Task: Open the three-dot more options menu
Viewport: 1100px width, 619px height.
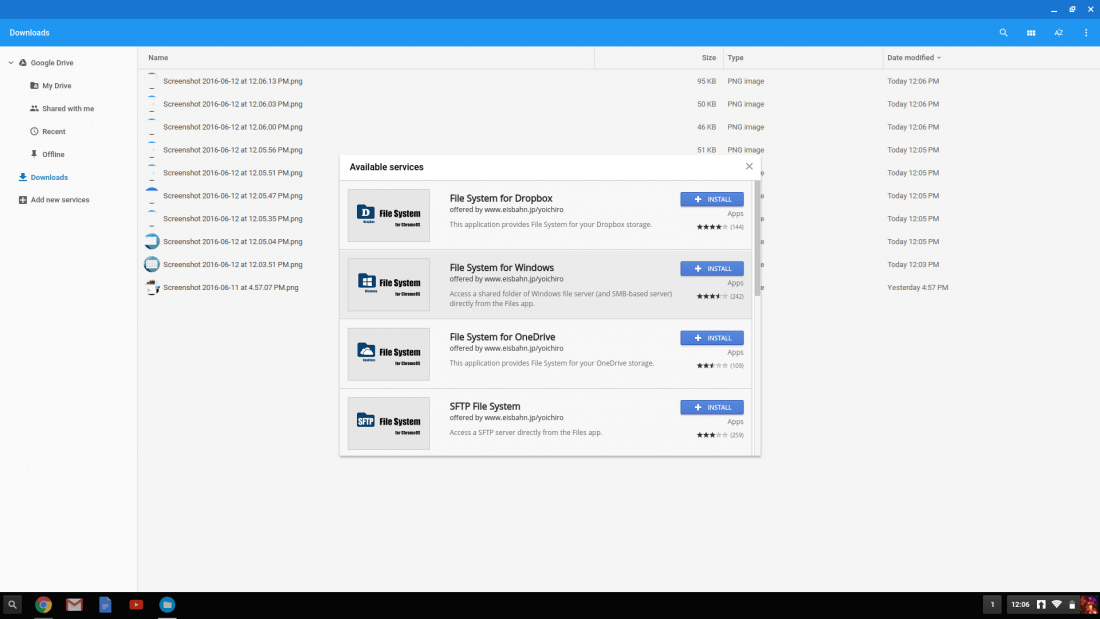Action: pyautogui.click(x=1086, y=33)
